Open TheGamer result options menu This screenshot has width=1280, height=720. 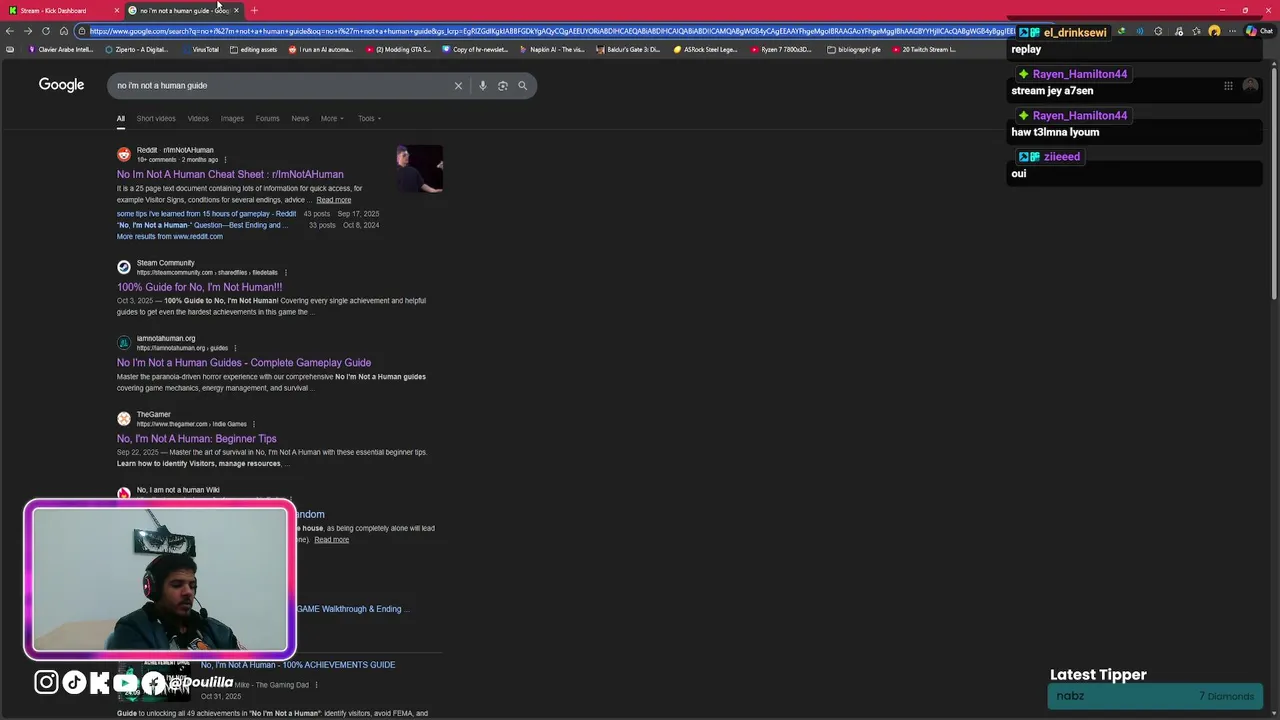(254, 424)
